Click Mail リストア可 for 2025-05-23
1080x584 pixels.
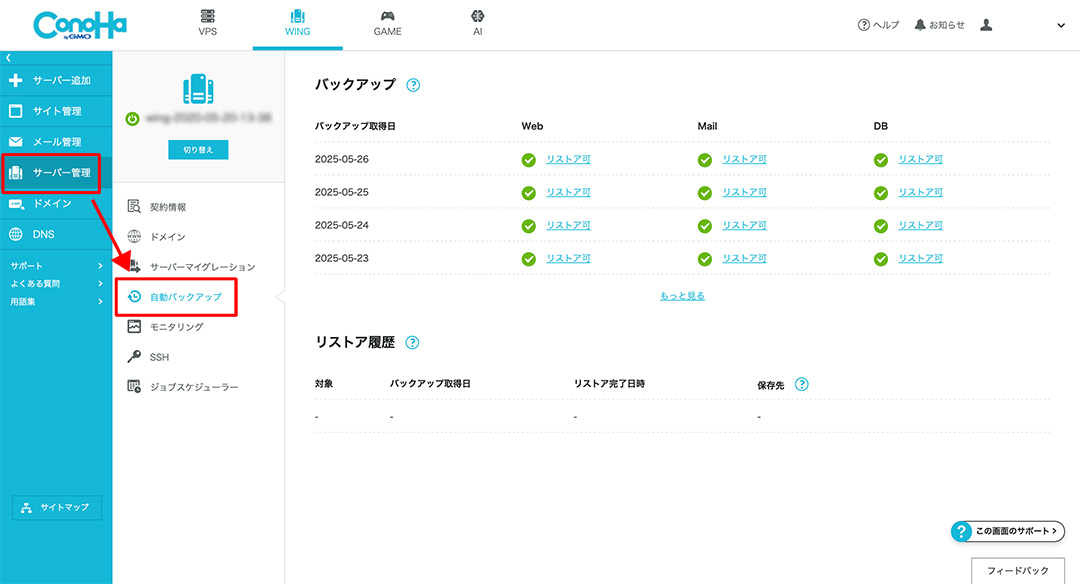click(745, 258)
